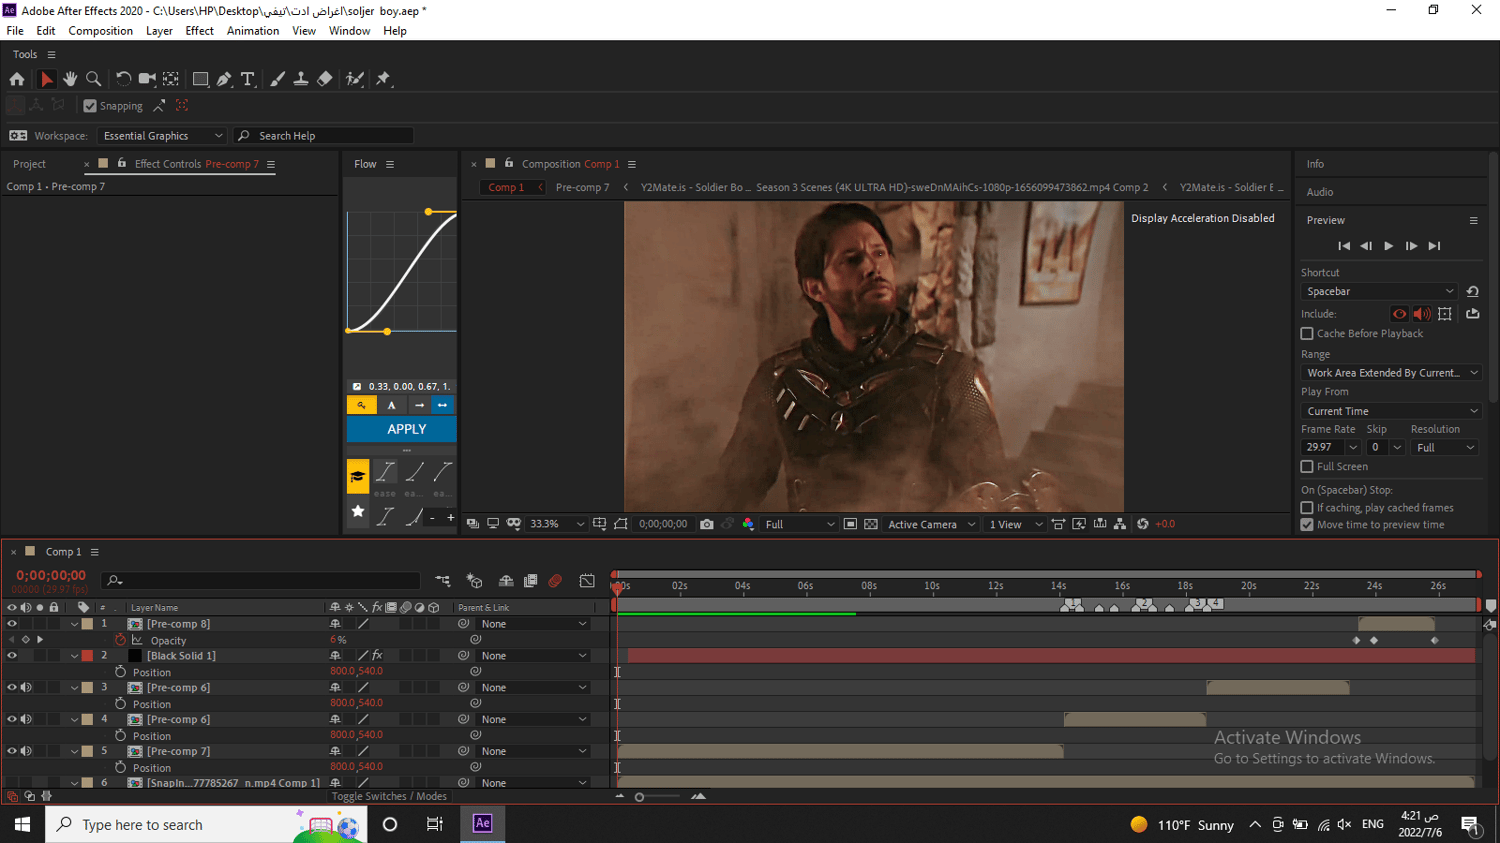
Task: Open the 33.3% magnification dropdown
Action: pyautogui.click(x=557, y=524)
